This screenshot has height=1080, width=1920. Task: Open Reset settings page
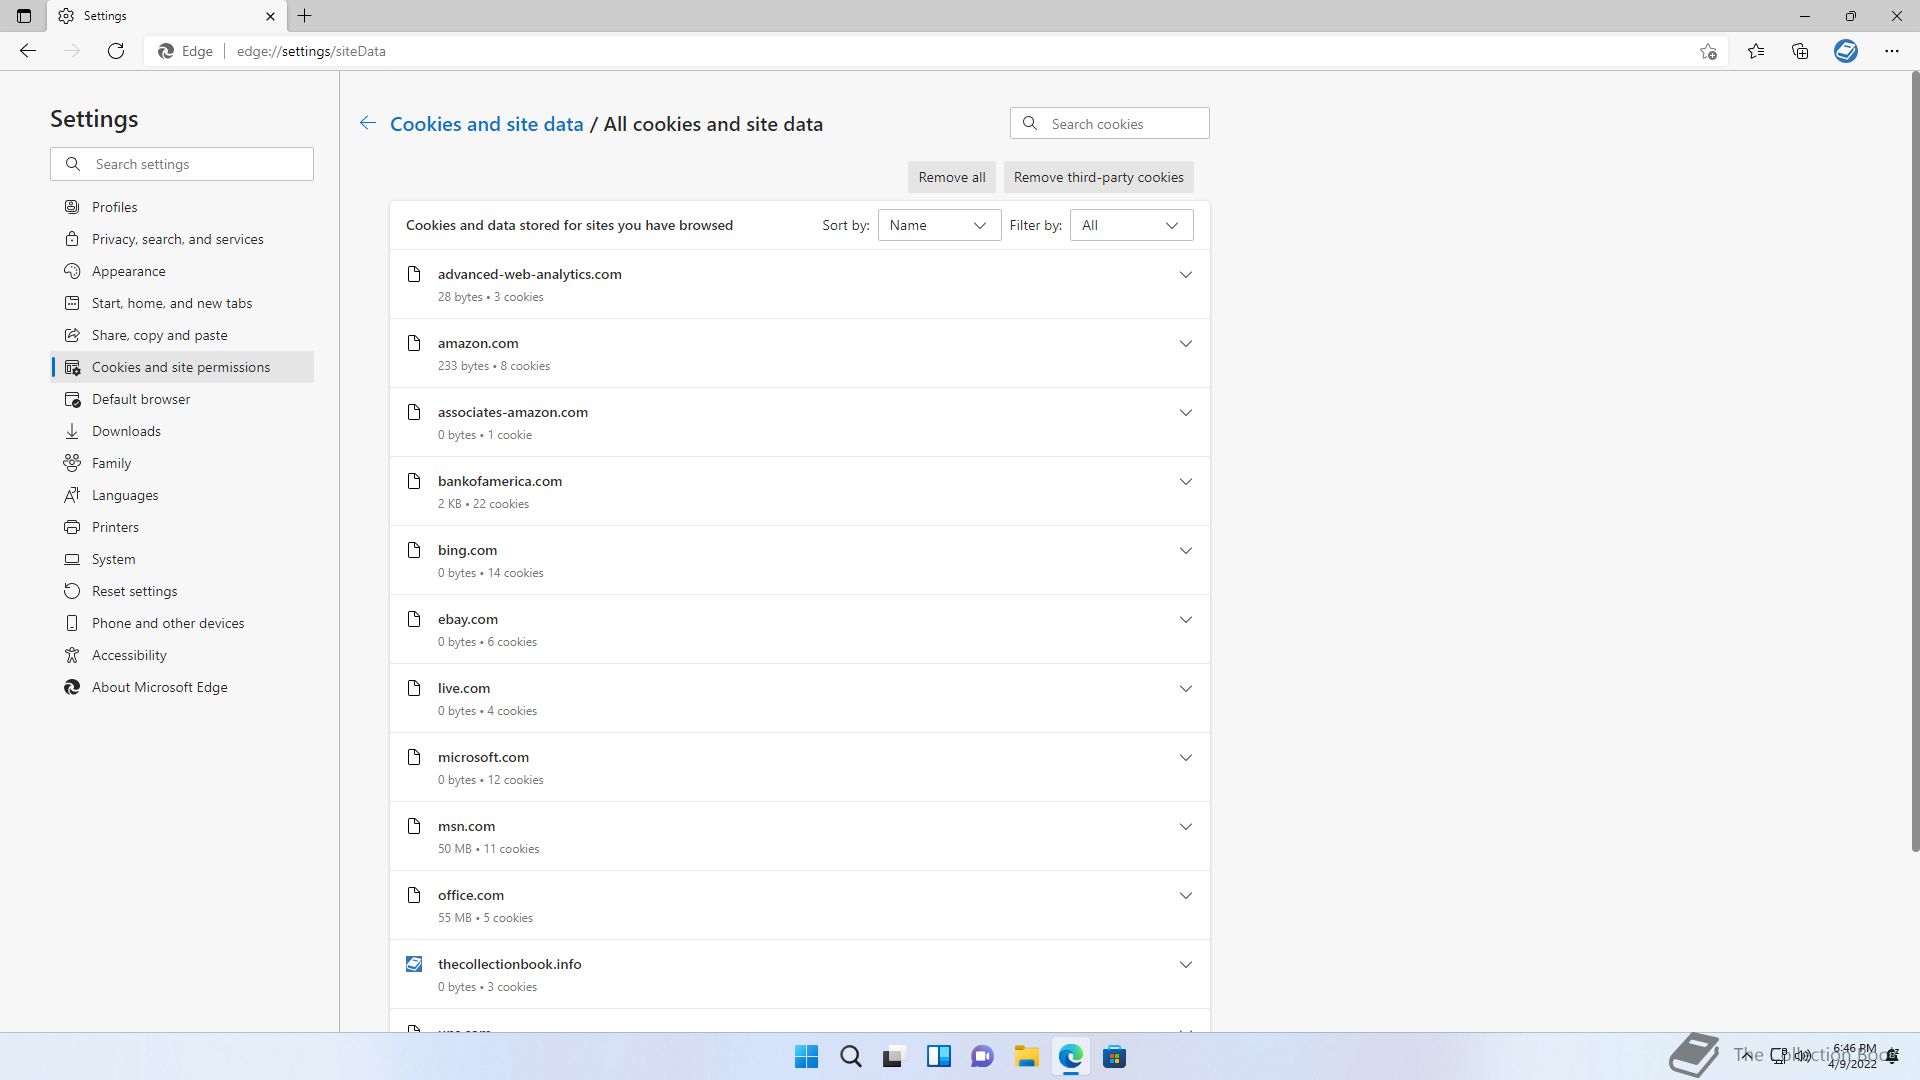182,591
